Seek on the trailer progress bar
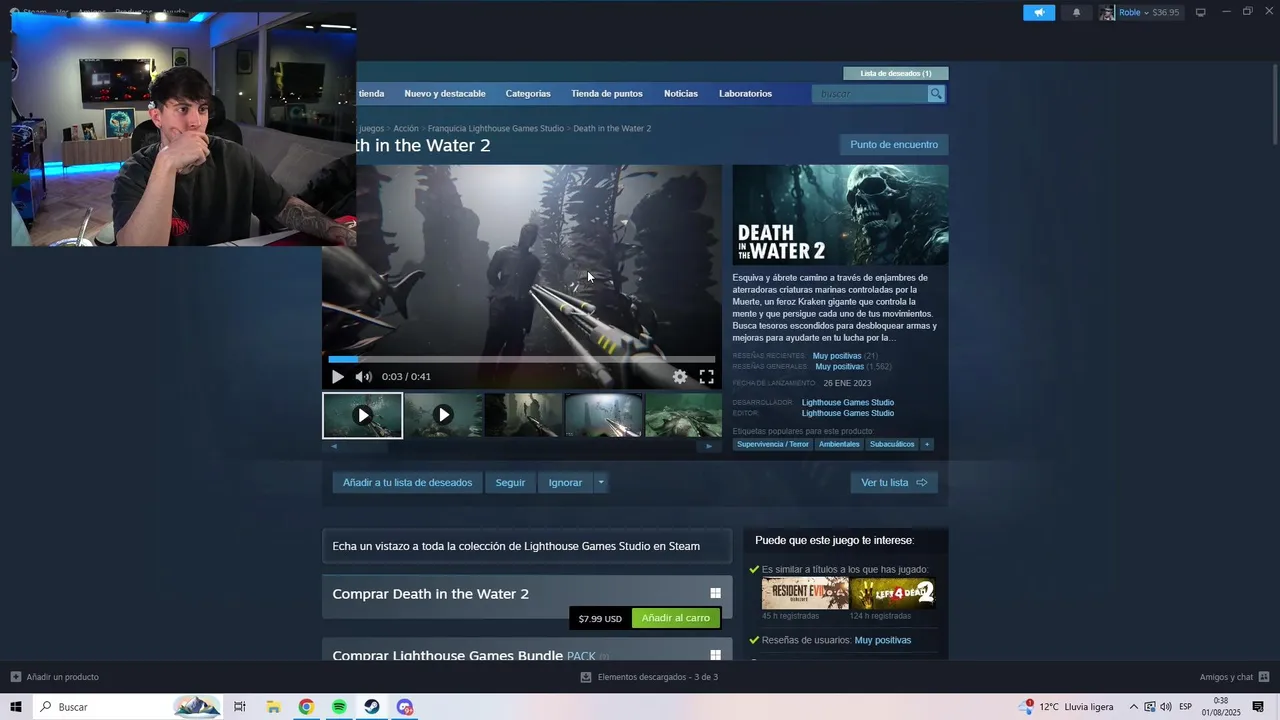The width and height of the screenshot is (1280, 720). tap(521, 359)
